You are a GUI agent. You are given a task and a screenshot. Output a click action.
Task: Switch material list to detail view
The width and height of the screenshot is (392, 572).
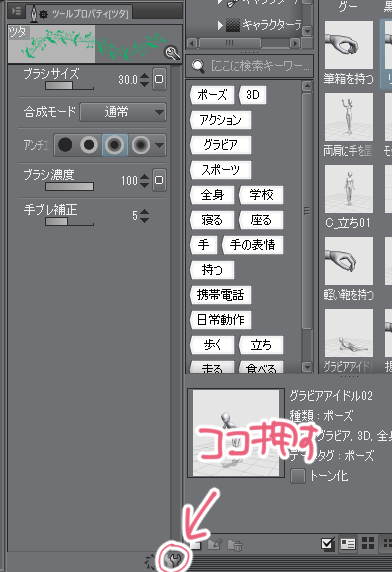348,544
